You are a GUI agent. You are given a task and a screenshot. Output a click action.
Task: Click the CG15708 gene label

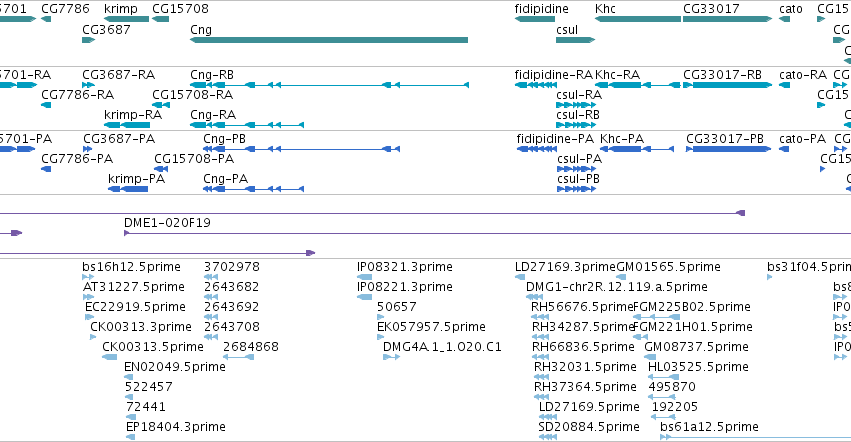(180, 9)
